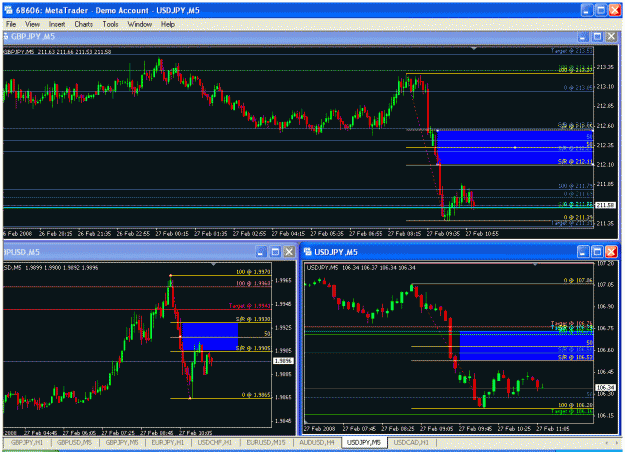Click the 1.9896 current price label
The width and height of the screenshot is (625, 452).
(283, 361)
